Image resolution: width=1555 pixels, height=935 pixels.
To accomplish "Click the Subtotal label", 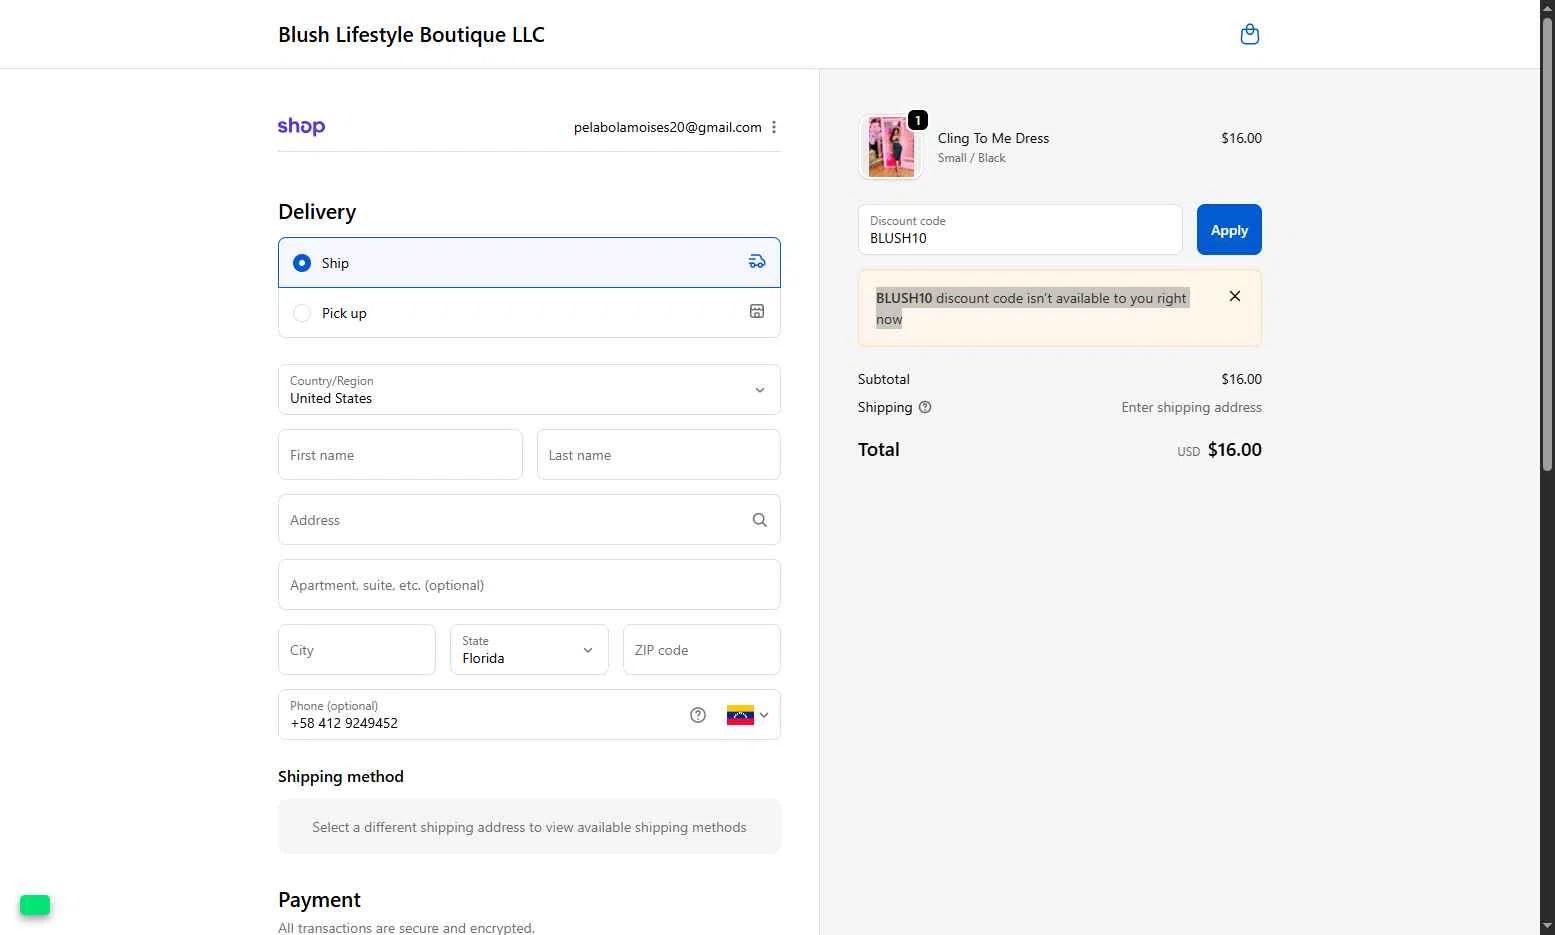I will (884, 379).
